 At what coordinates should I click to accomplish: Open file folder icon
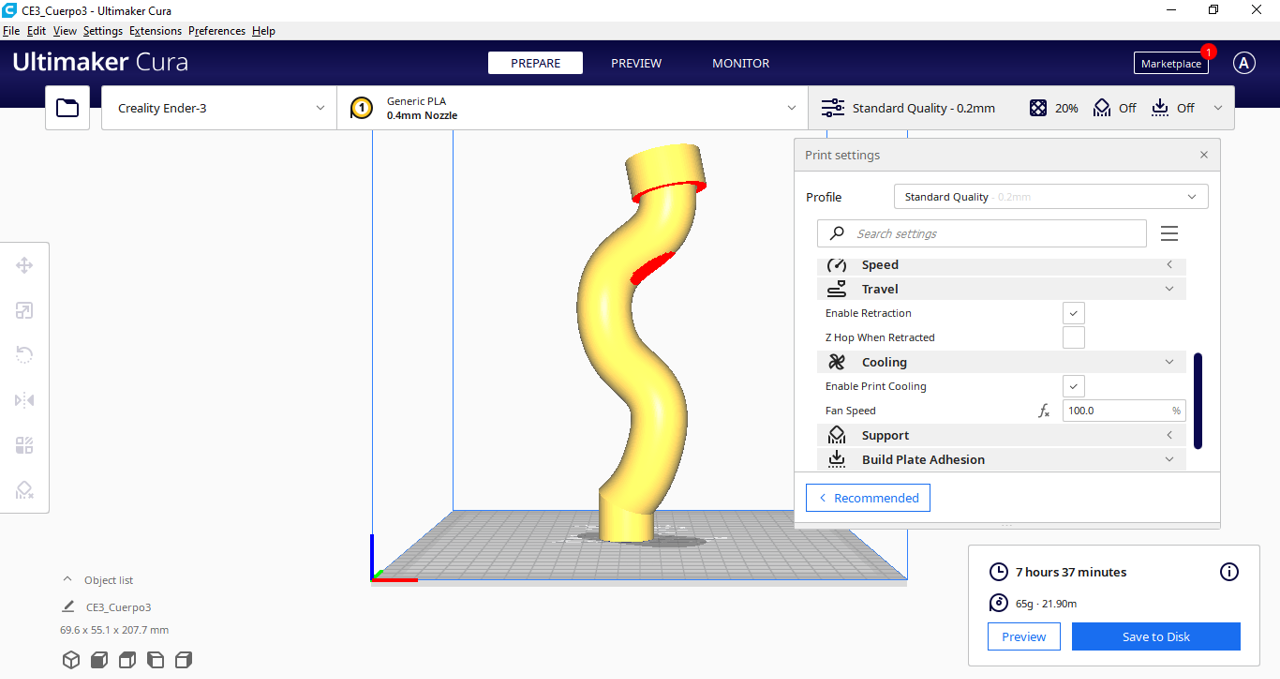pyautogui.click(x=67, y=108)
